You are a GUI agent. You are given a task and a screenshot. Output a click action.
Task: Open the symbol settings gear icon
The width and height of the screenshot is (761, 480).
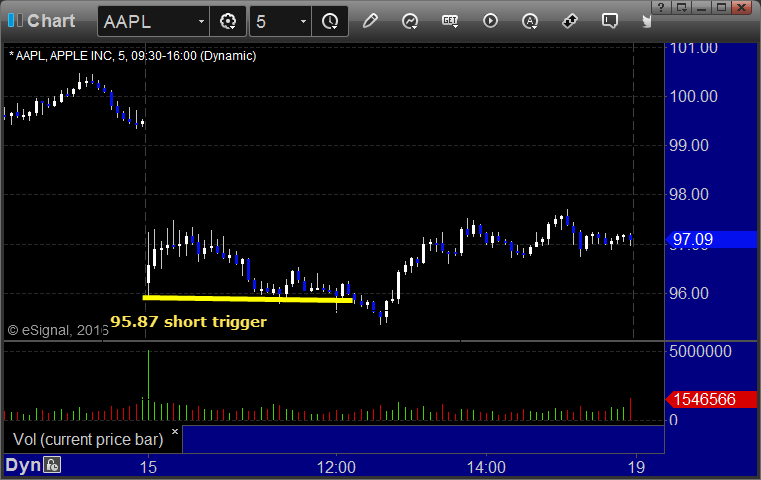click(x=228, y=21)
